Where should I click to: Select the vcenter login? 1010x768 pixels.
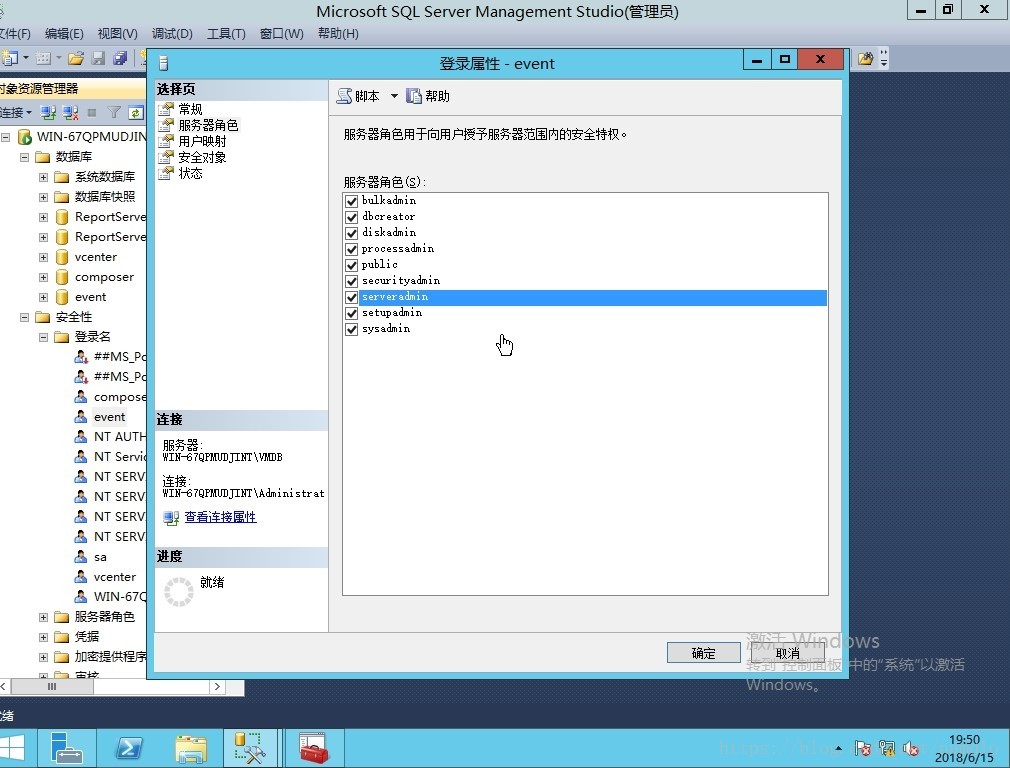point(115,577)
